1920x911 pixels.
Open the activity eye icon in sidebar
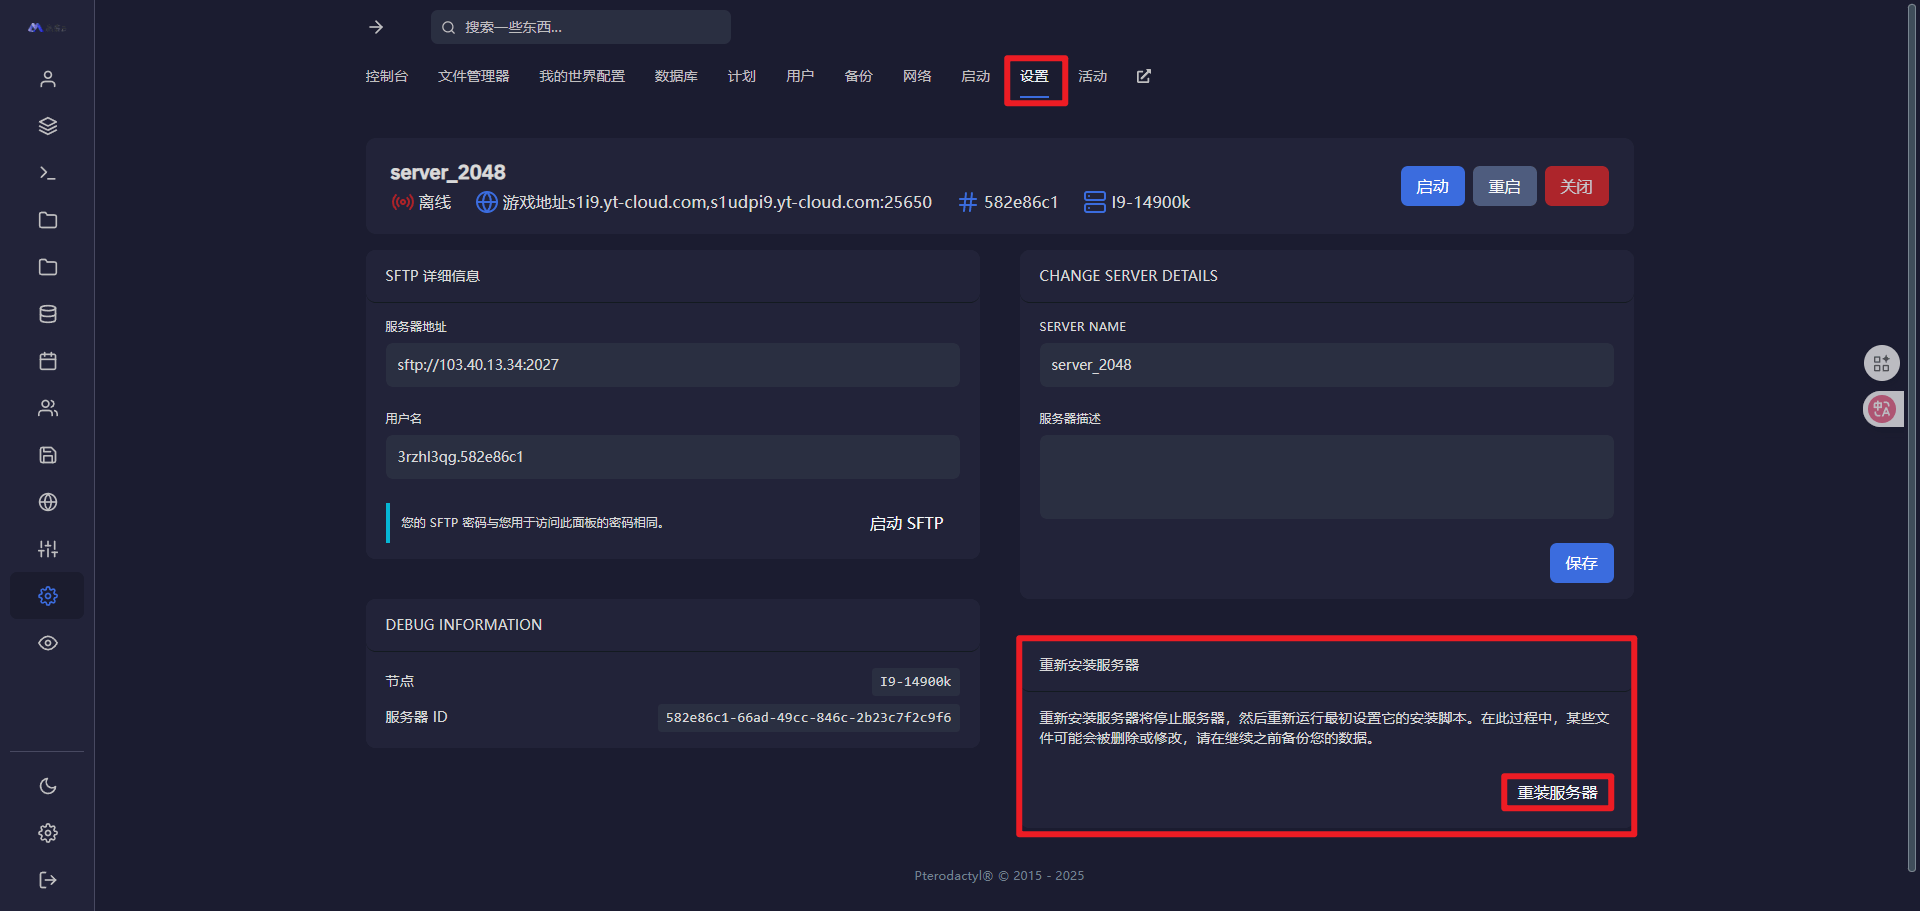click(47, 643)
